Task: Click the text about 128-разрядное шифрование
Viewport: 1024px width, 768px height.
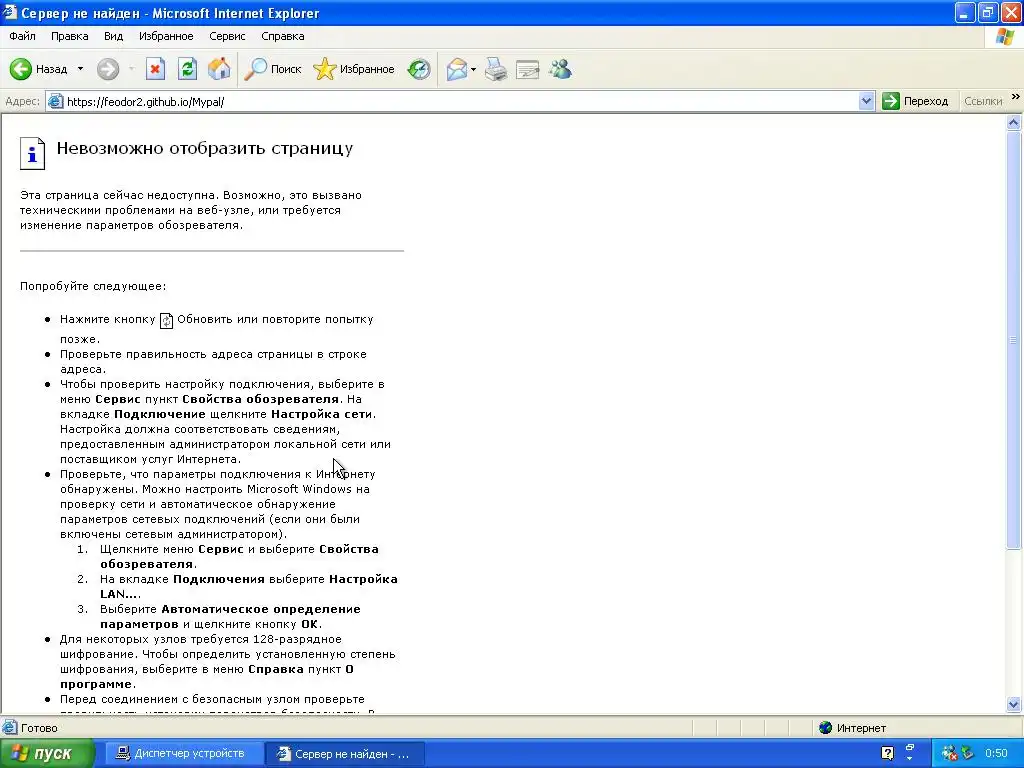Action: 227,662
